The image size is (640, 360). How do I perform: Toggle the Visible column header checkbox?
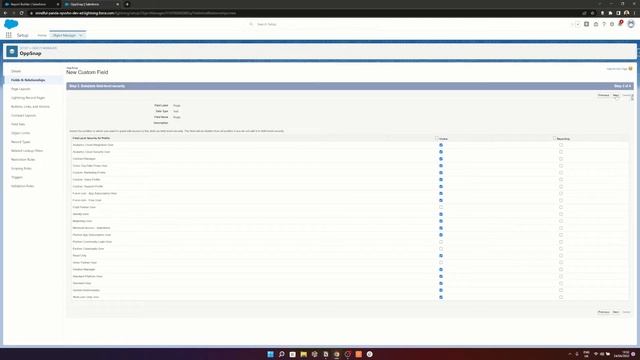[437, 138]
